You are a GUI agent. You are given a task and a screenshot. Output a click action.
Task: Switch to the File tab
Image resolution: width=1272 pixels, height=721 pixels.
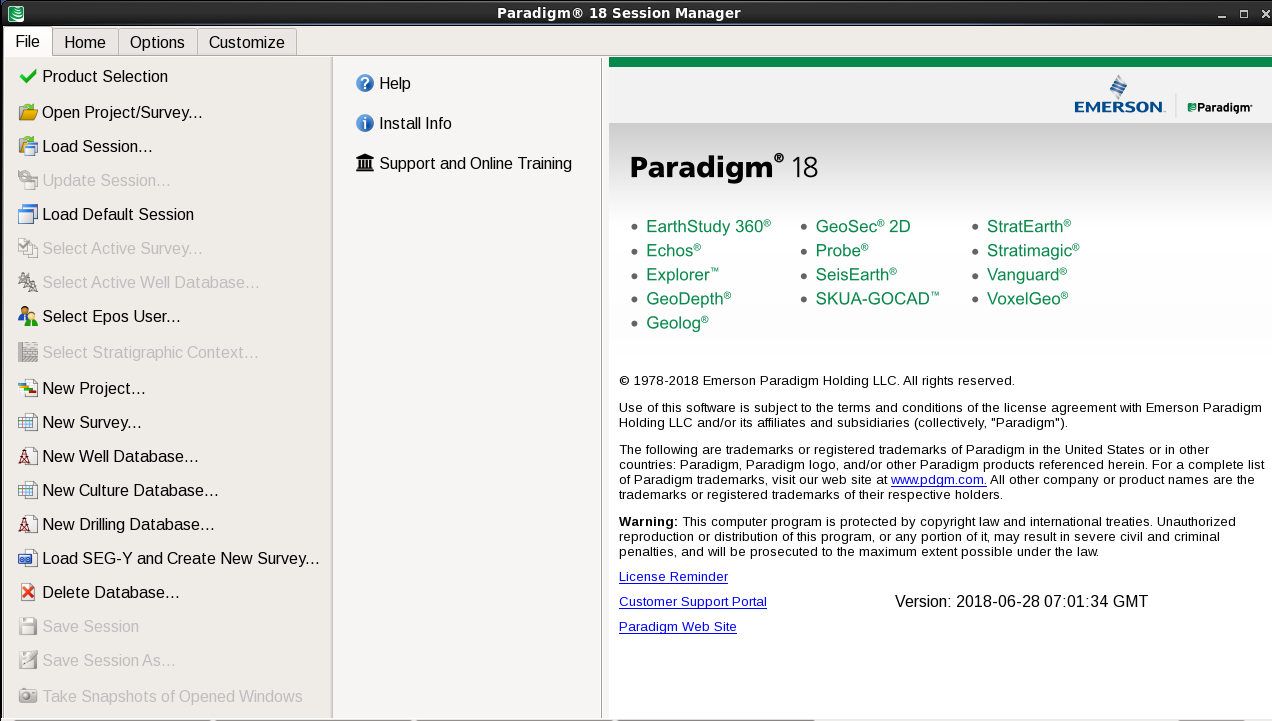tap(27, 41)
